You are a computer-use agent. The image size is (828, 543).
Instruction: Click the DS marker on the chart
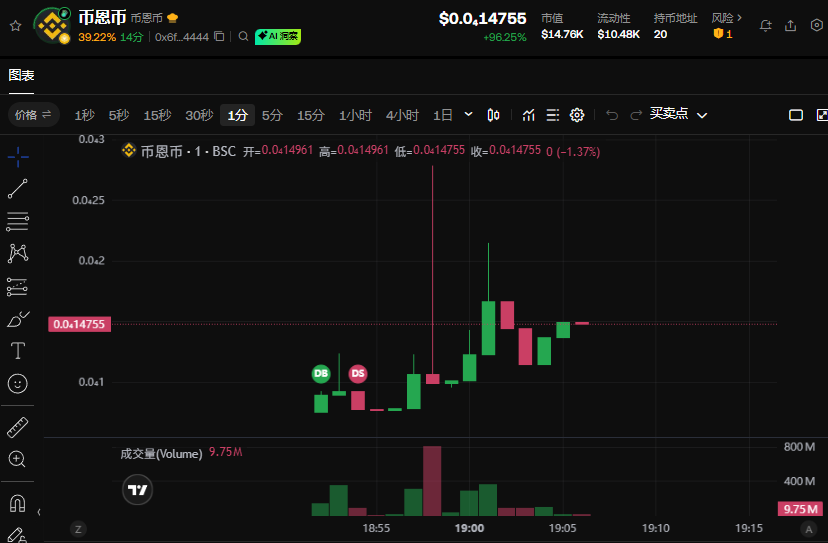tap(357, 373)
